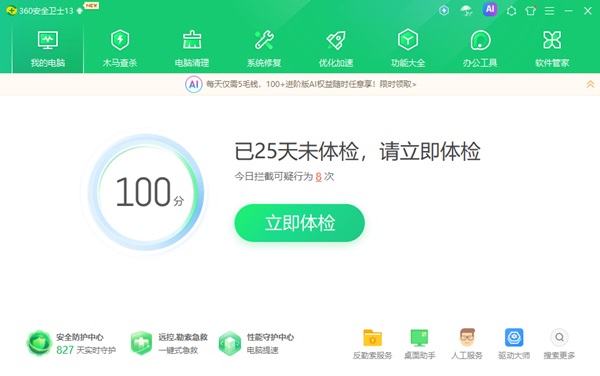Image resolution: width=600 pixels, height=376 pixels.
Task: Click the AI promotion banner link
Action: pos(311,84)
